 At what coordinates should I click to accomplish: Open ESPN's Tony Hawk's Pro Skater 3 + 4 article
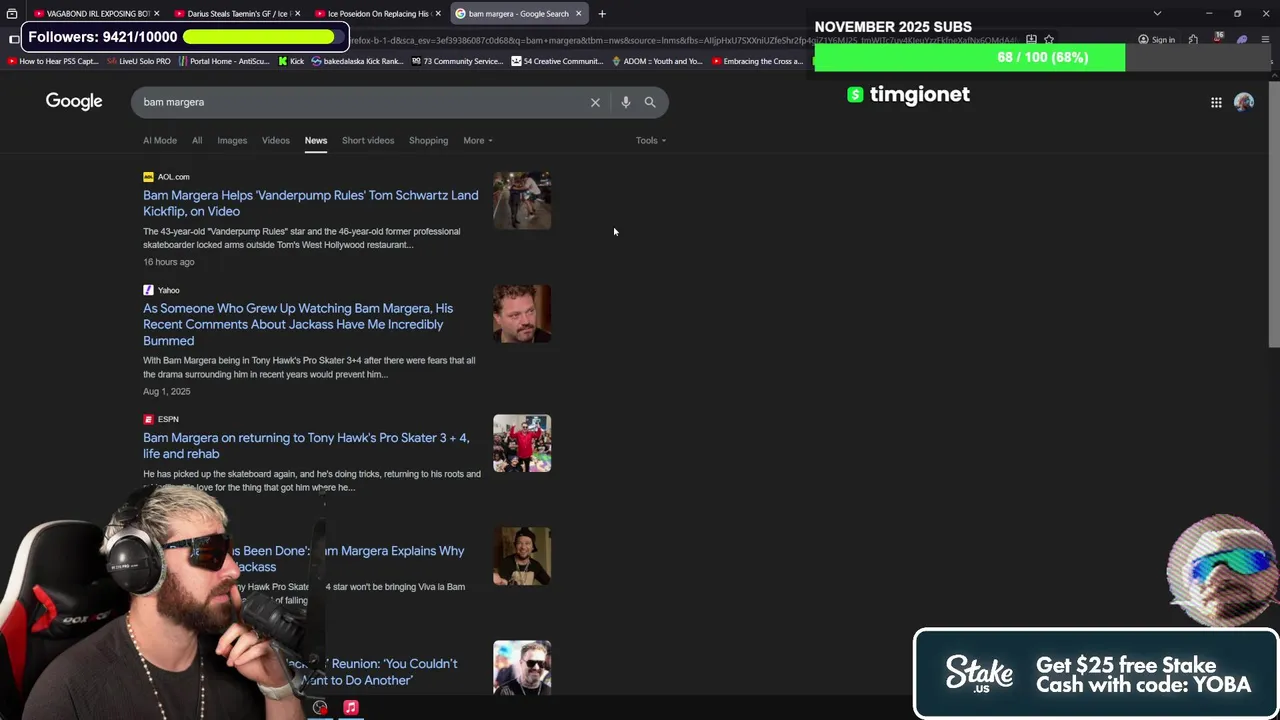(x=306, y=445)
